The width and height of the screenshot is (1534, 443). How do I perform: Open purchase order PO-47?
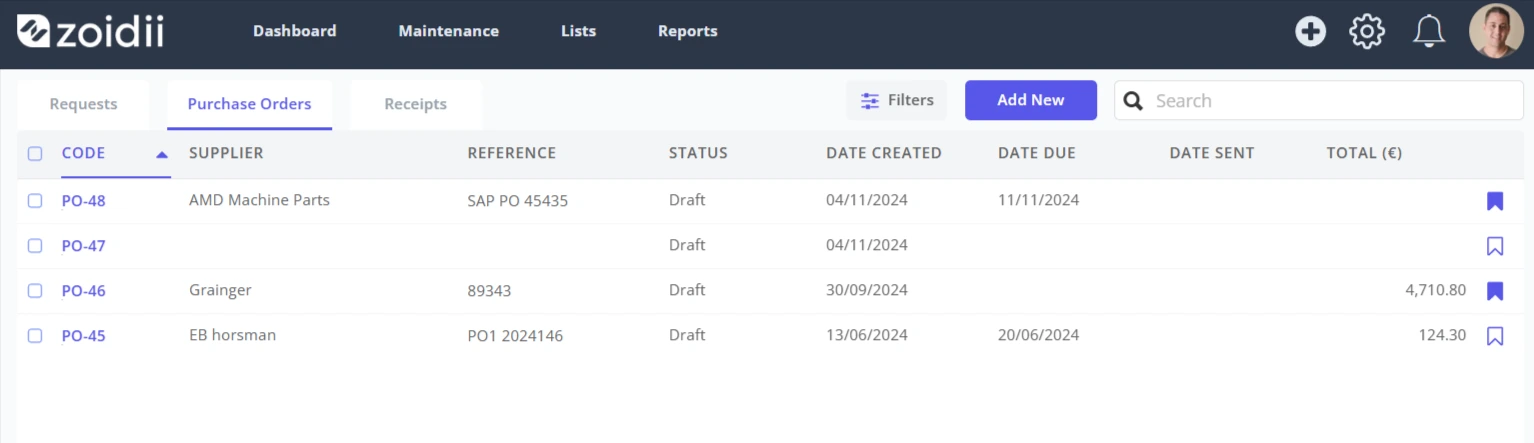click(83, 246)
